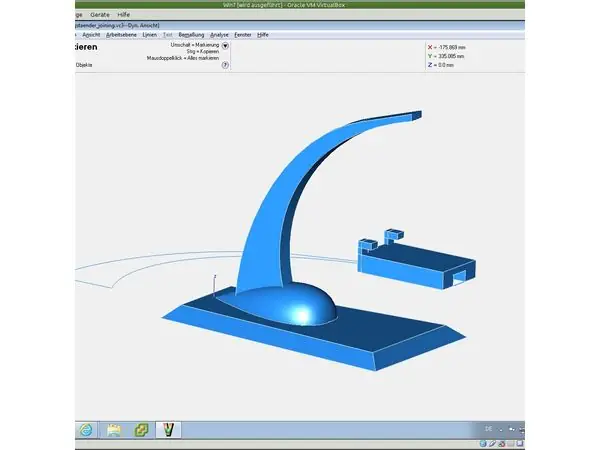Screen dimensions: 600x450
Task: Click 'Mausdoppelklick = Alles markieren' hint text
Action: tap(183, 58)
